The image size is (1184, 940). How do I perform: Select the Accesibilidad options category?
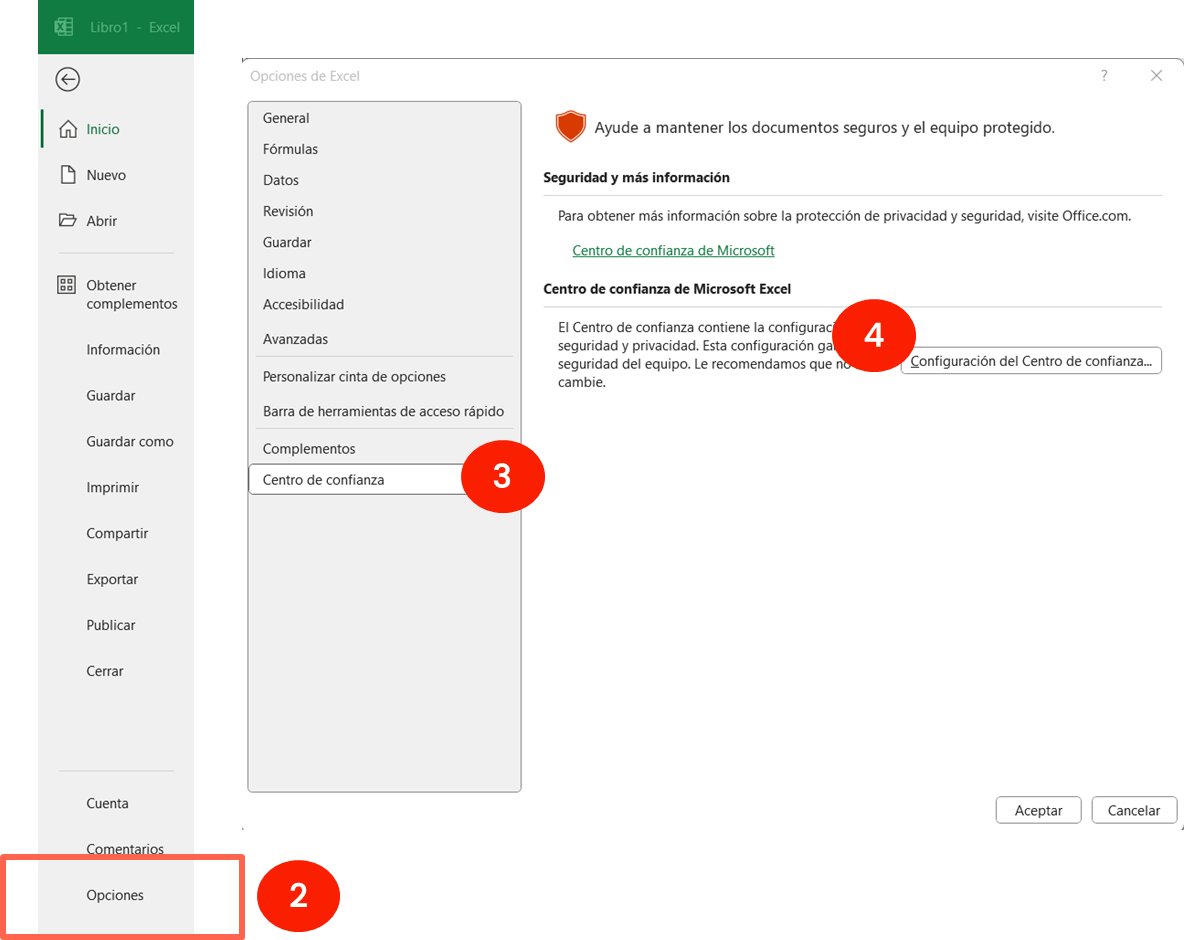point(384,304)
